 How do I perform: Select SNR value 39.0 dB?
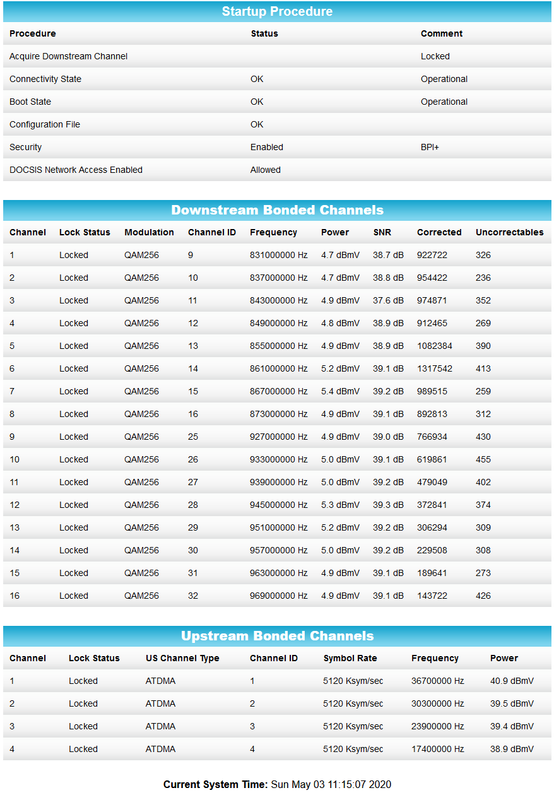click(x=388, y=437)
